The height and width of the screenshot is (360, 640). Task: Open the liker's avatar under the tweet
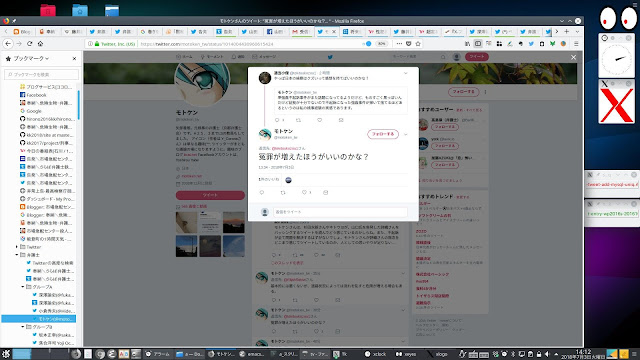[288, 180]
